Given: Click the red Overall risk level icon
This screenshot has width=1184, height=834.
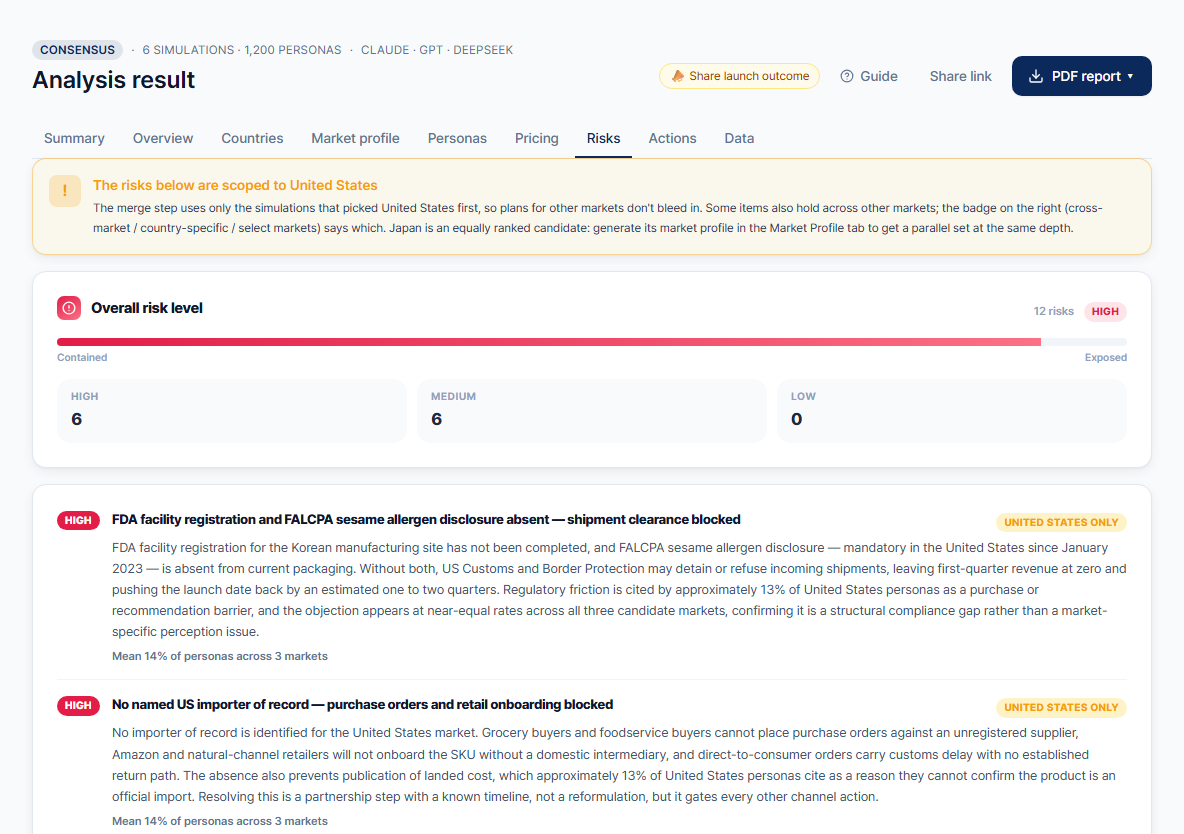Looking at the screenshot, I should [x=69, y=308].
